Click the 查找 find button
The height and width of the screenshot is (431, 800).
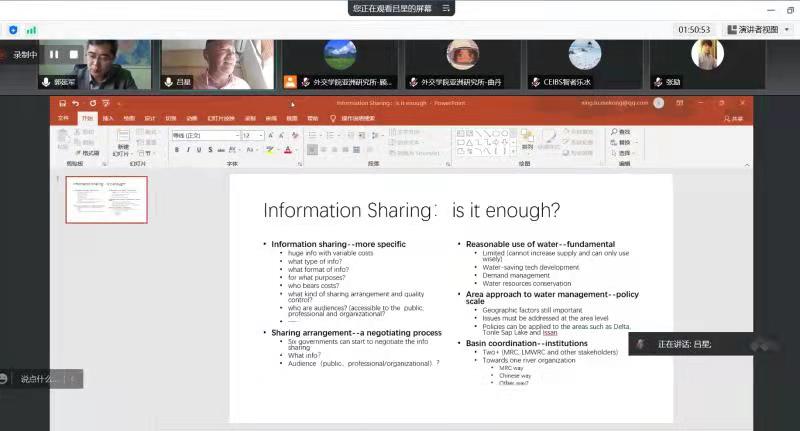click(x=623, y=132)
